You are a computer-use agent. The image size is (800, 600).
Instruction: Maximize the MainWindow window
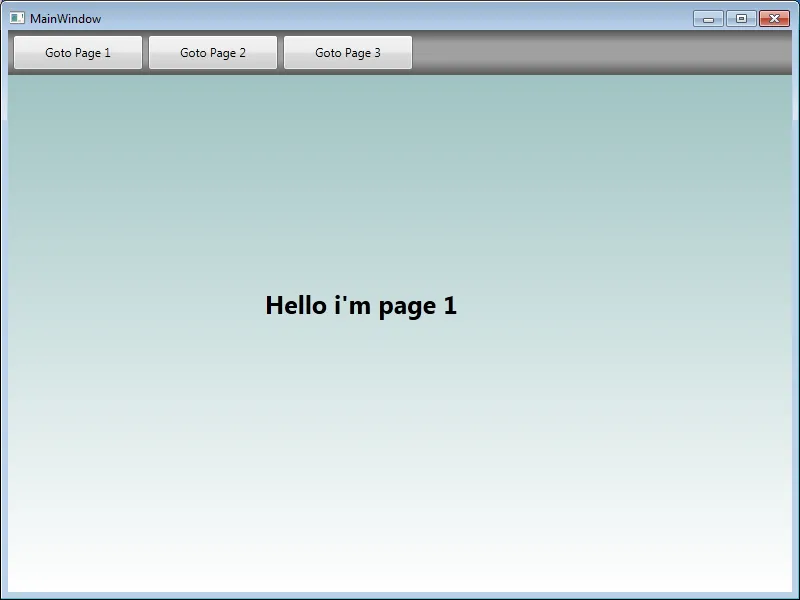[741, 19]
